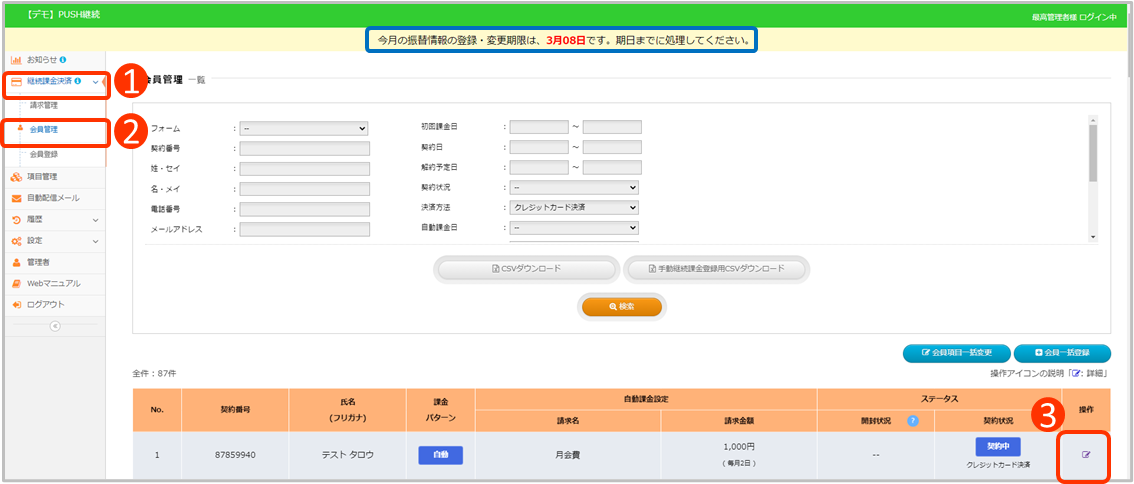
Task: Open 項目管理 in the sidebar
Action: click(x=42, y=177)
